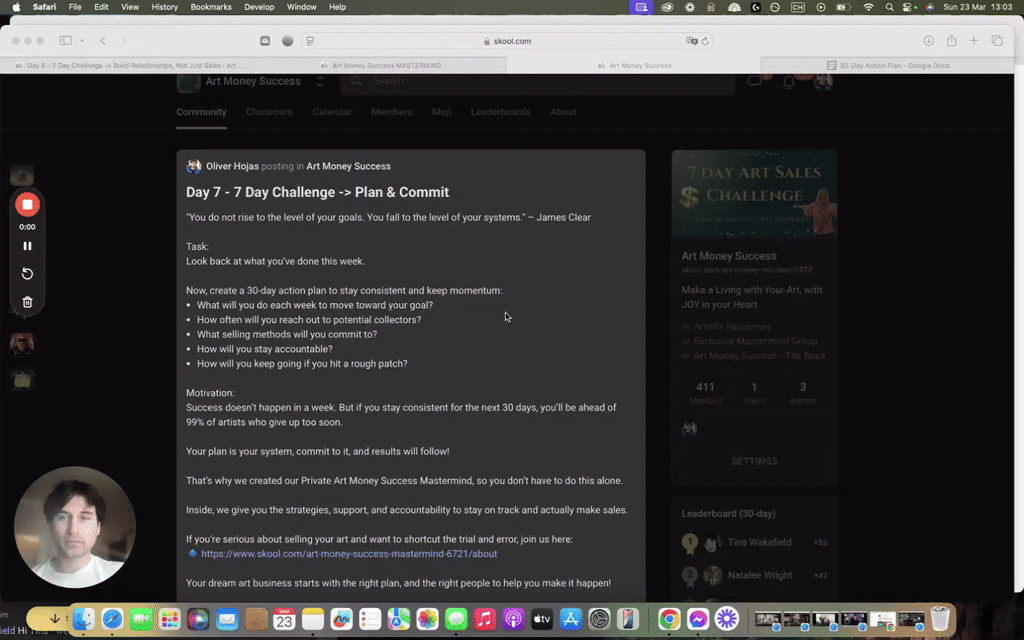This screenshot has height=640, width=1024.
Task: Select the Art Money Success tab
Action: point(634,65)
